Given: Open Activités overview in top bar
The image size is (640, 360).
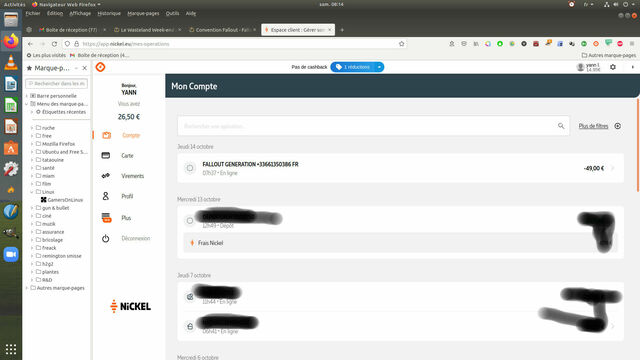Looking at the screenshot, I should pos(14,4).
